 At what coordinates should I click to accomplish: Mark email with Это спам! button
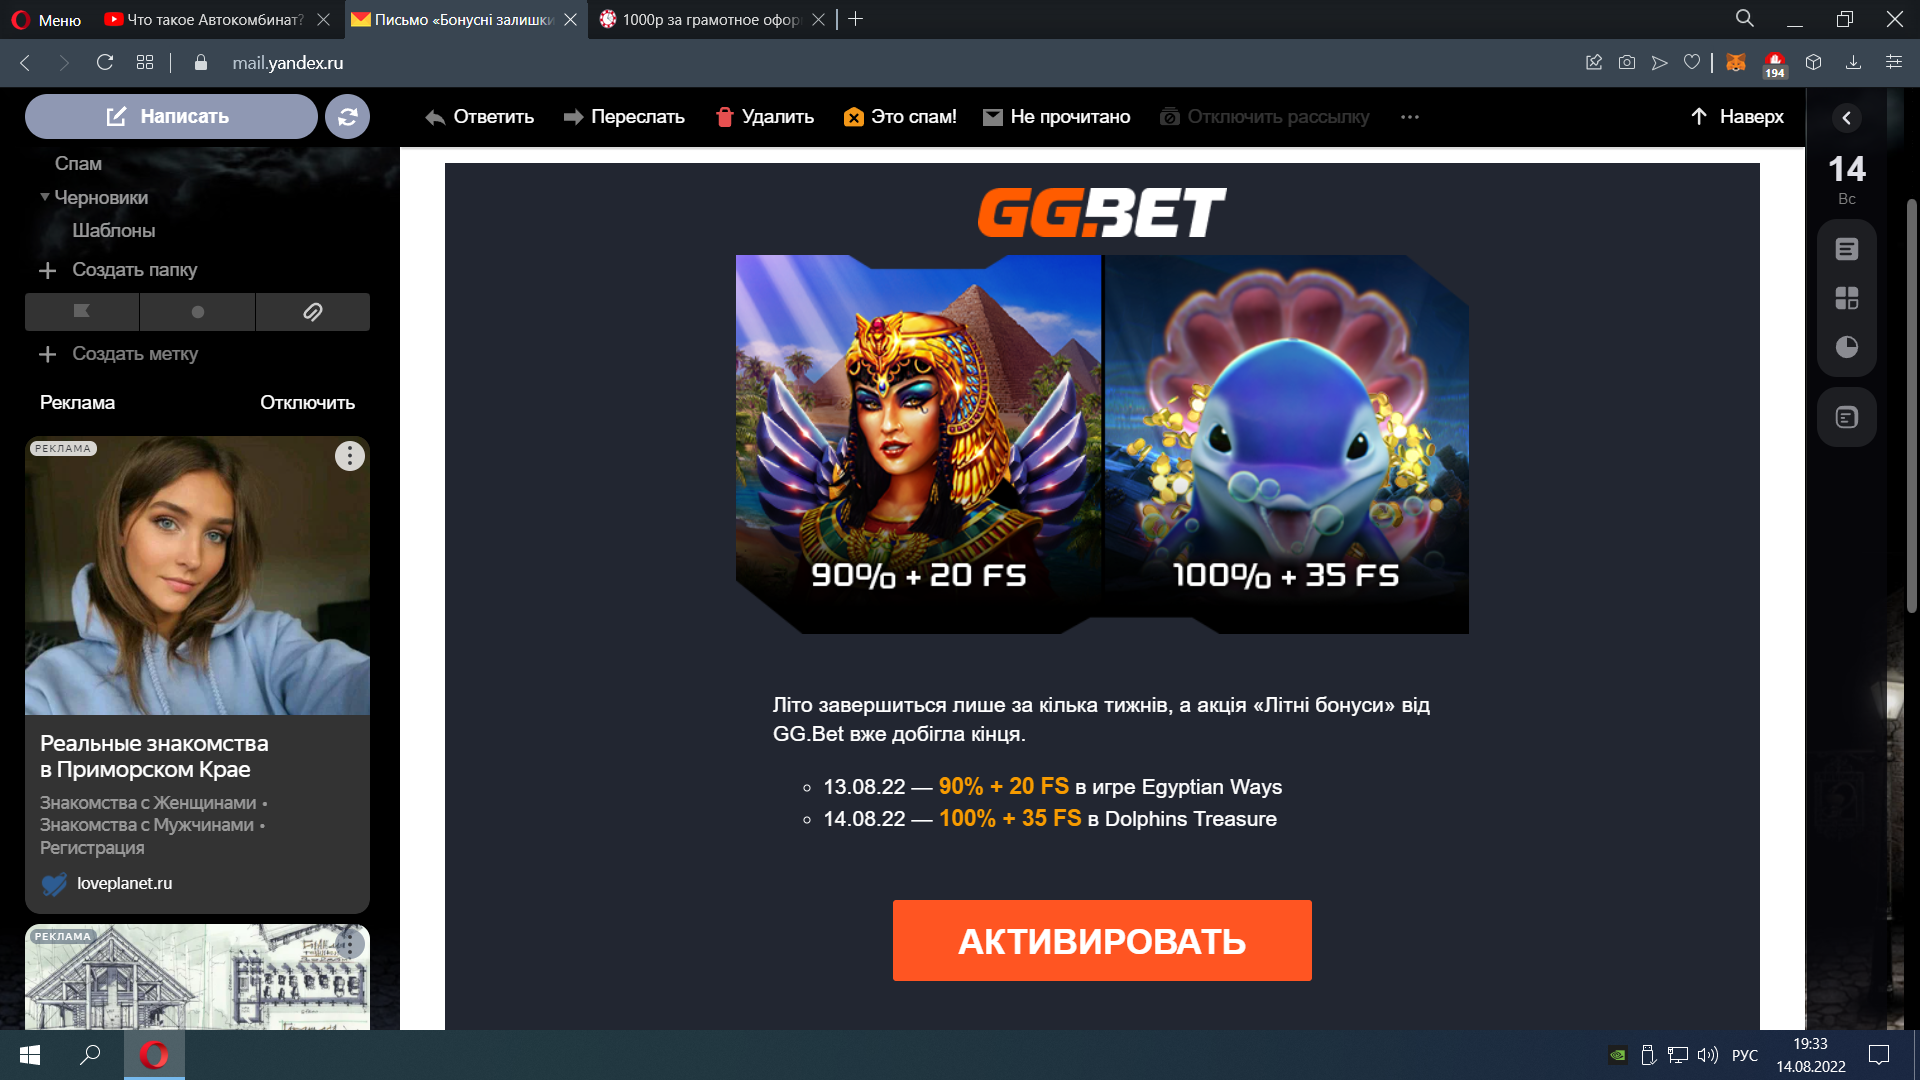coord(900,117)
